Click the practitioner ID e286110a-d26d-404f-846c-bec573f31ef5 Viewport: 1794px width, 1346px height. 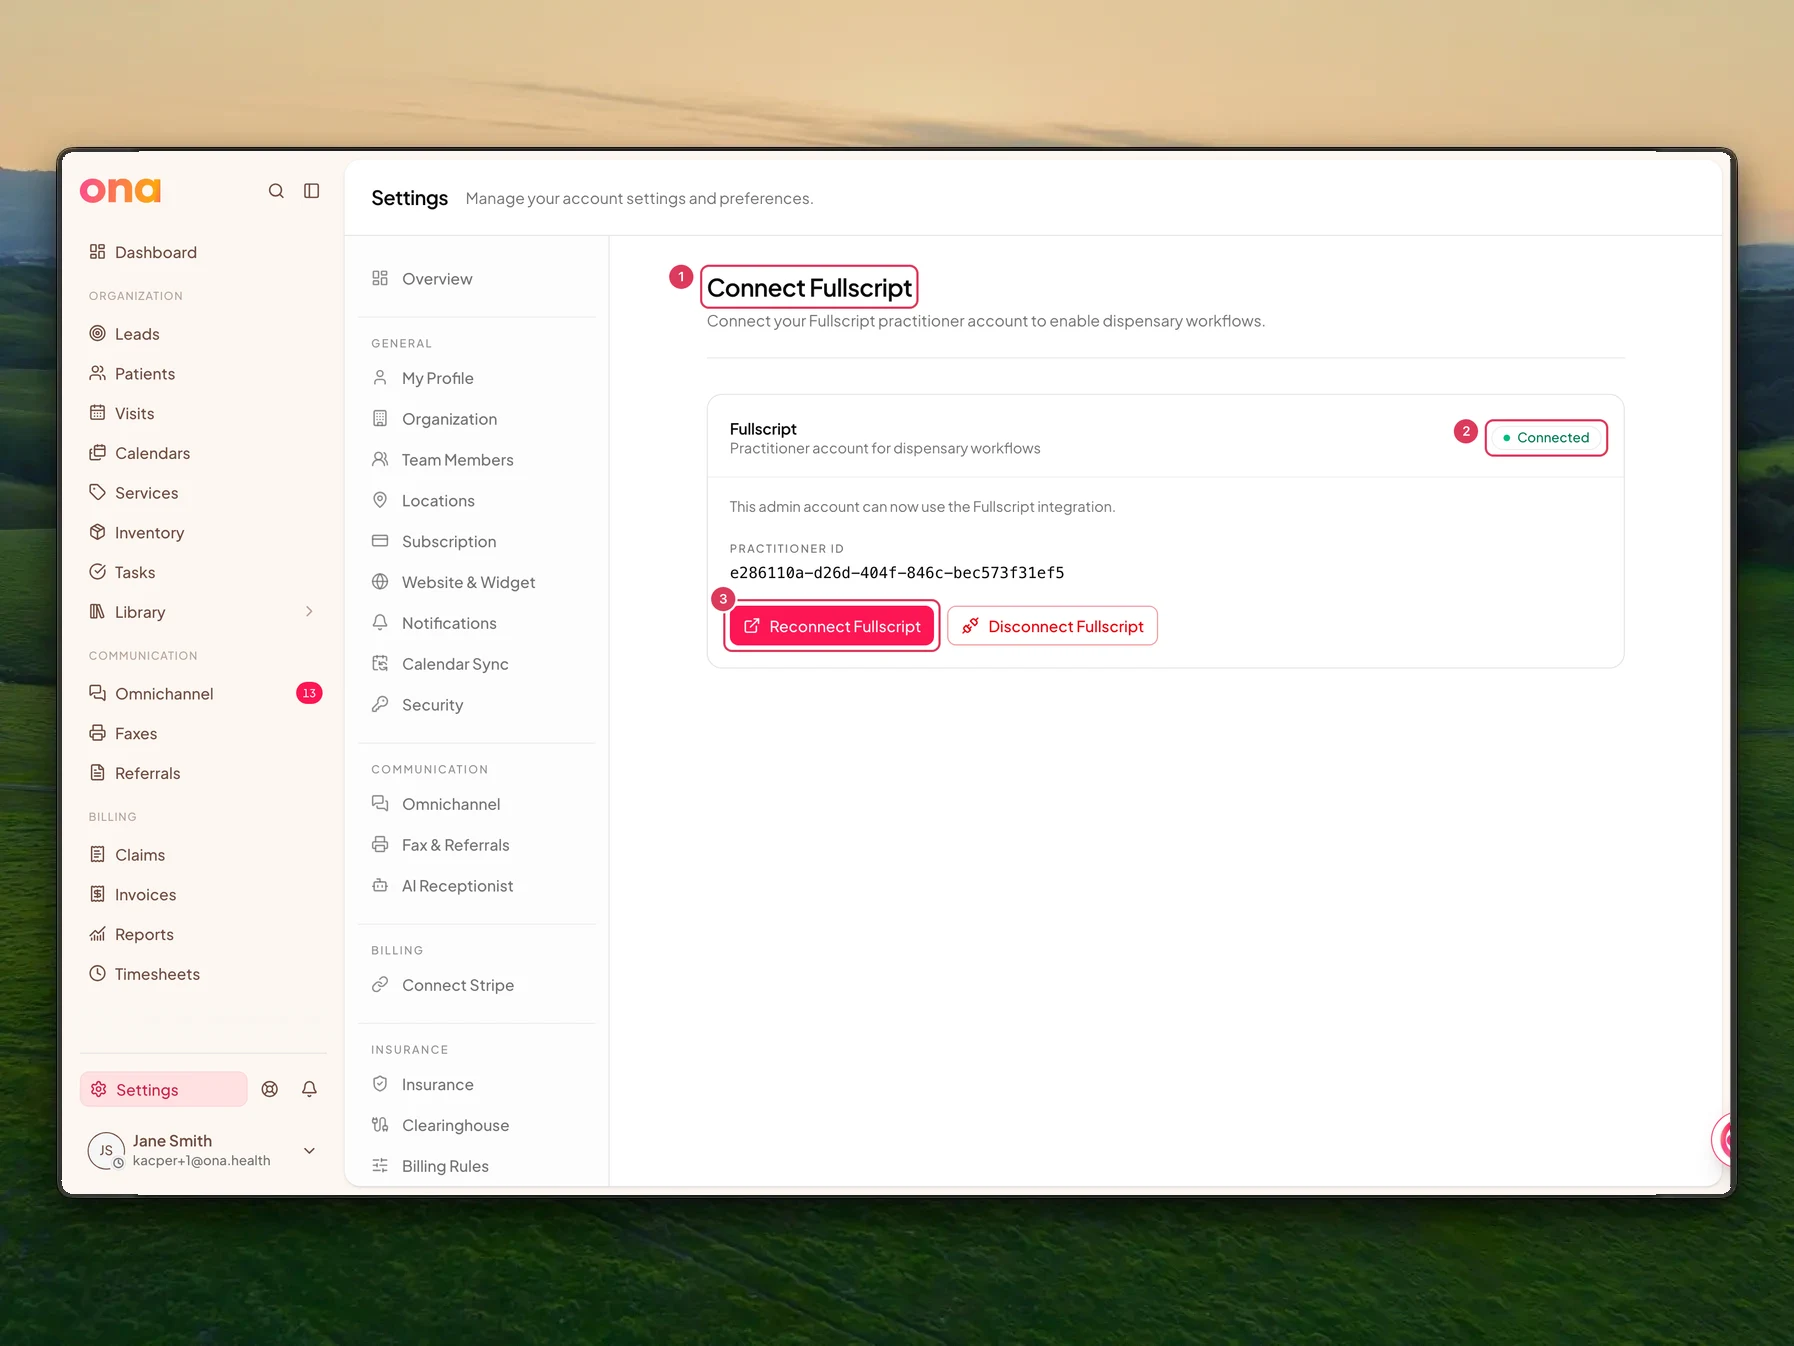[x=897, y=573]
